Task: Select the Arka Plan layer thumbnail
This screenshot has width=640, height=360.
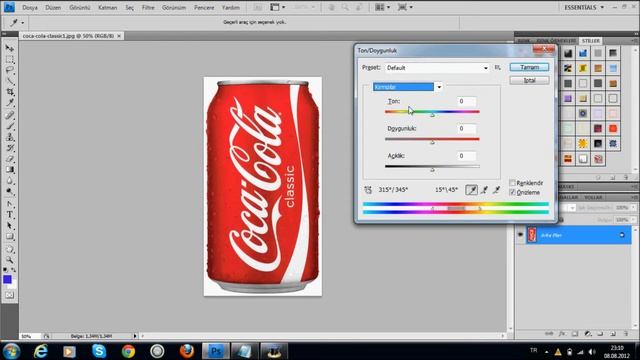Action: [x=531, y=235]
